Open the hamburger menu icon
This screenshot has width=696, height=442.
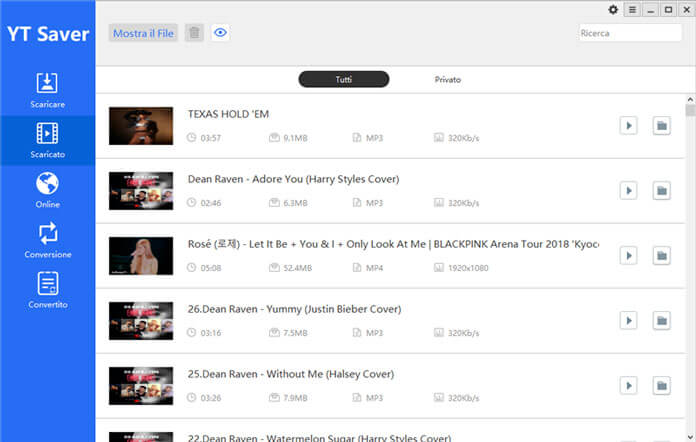(x=632, y=9)
